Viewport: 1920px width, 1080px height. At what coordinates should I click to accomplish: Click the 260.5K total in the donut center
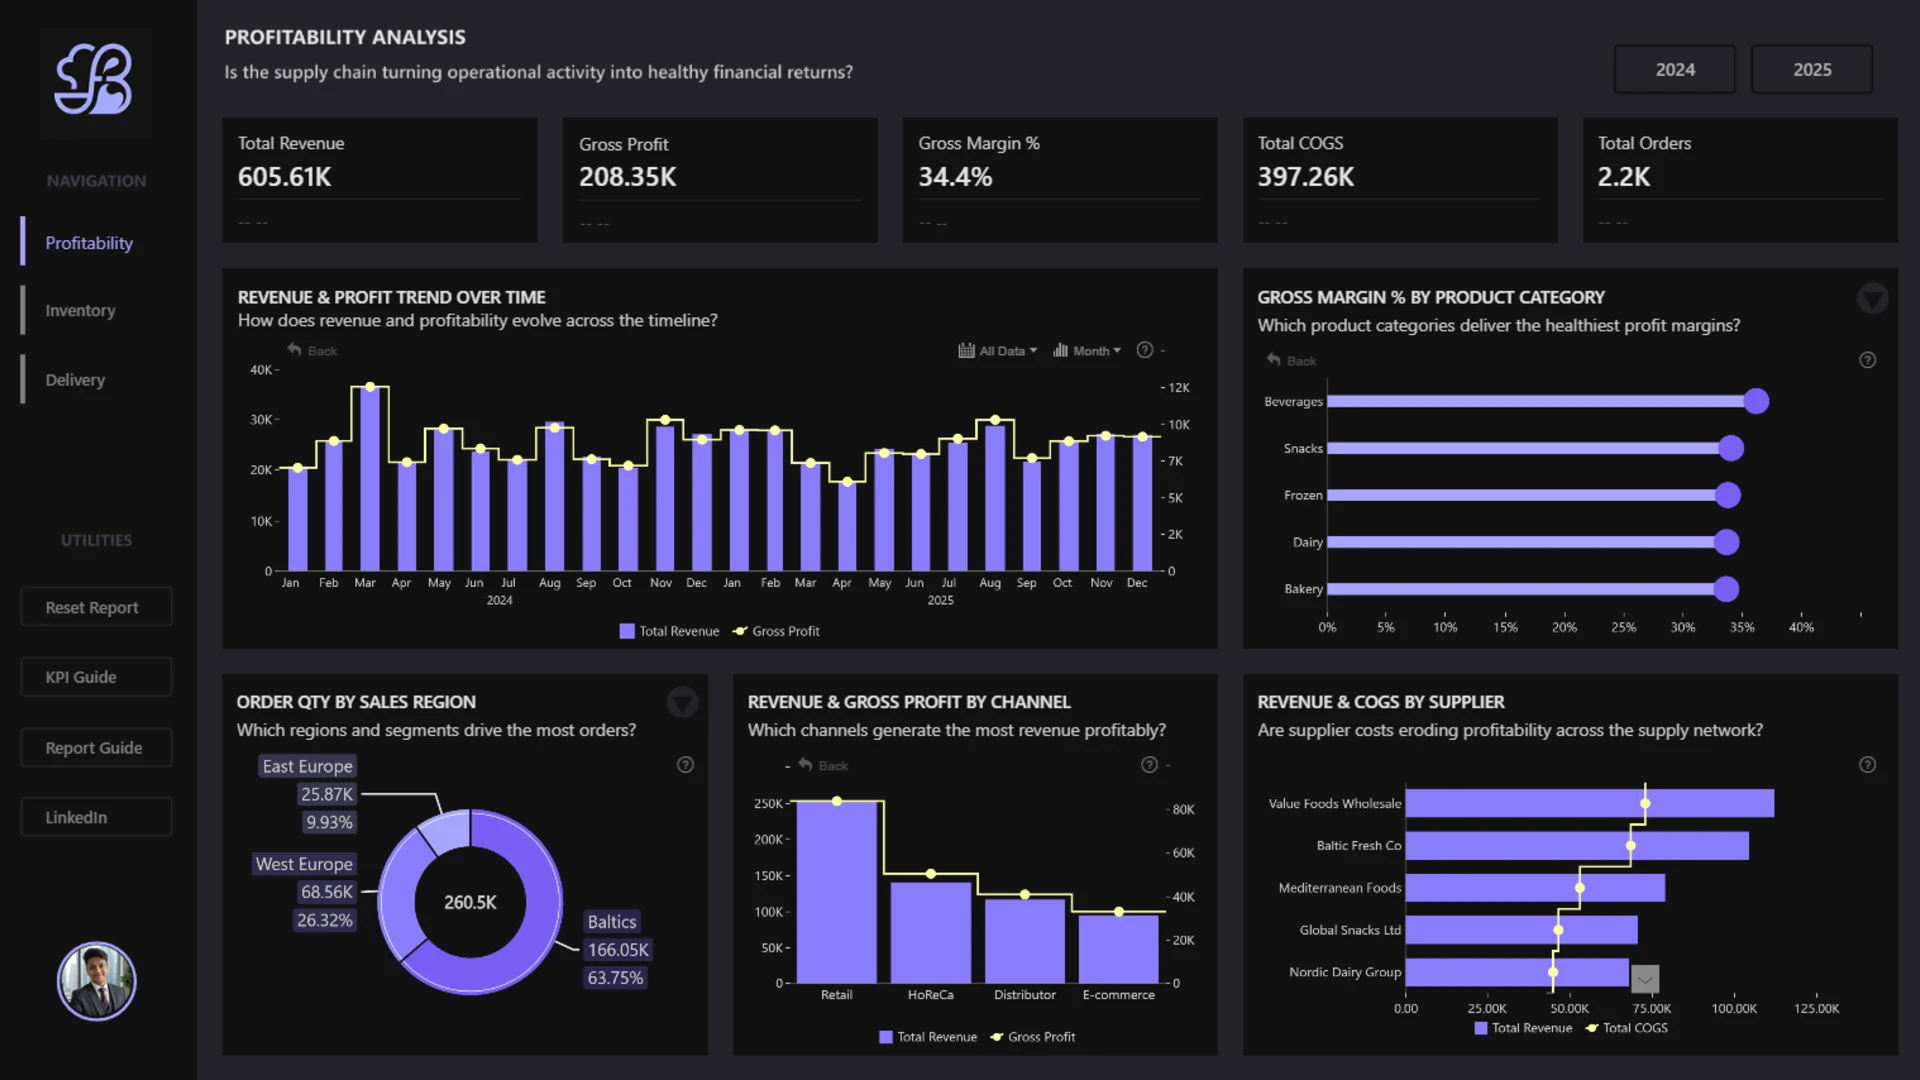[x=470, y=902]
